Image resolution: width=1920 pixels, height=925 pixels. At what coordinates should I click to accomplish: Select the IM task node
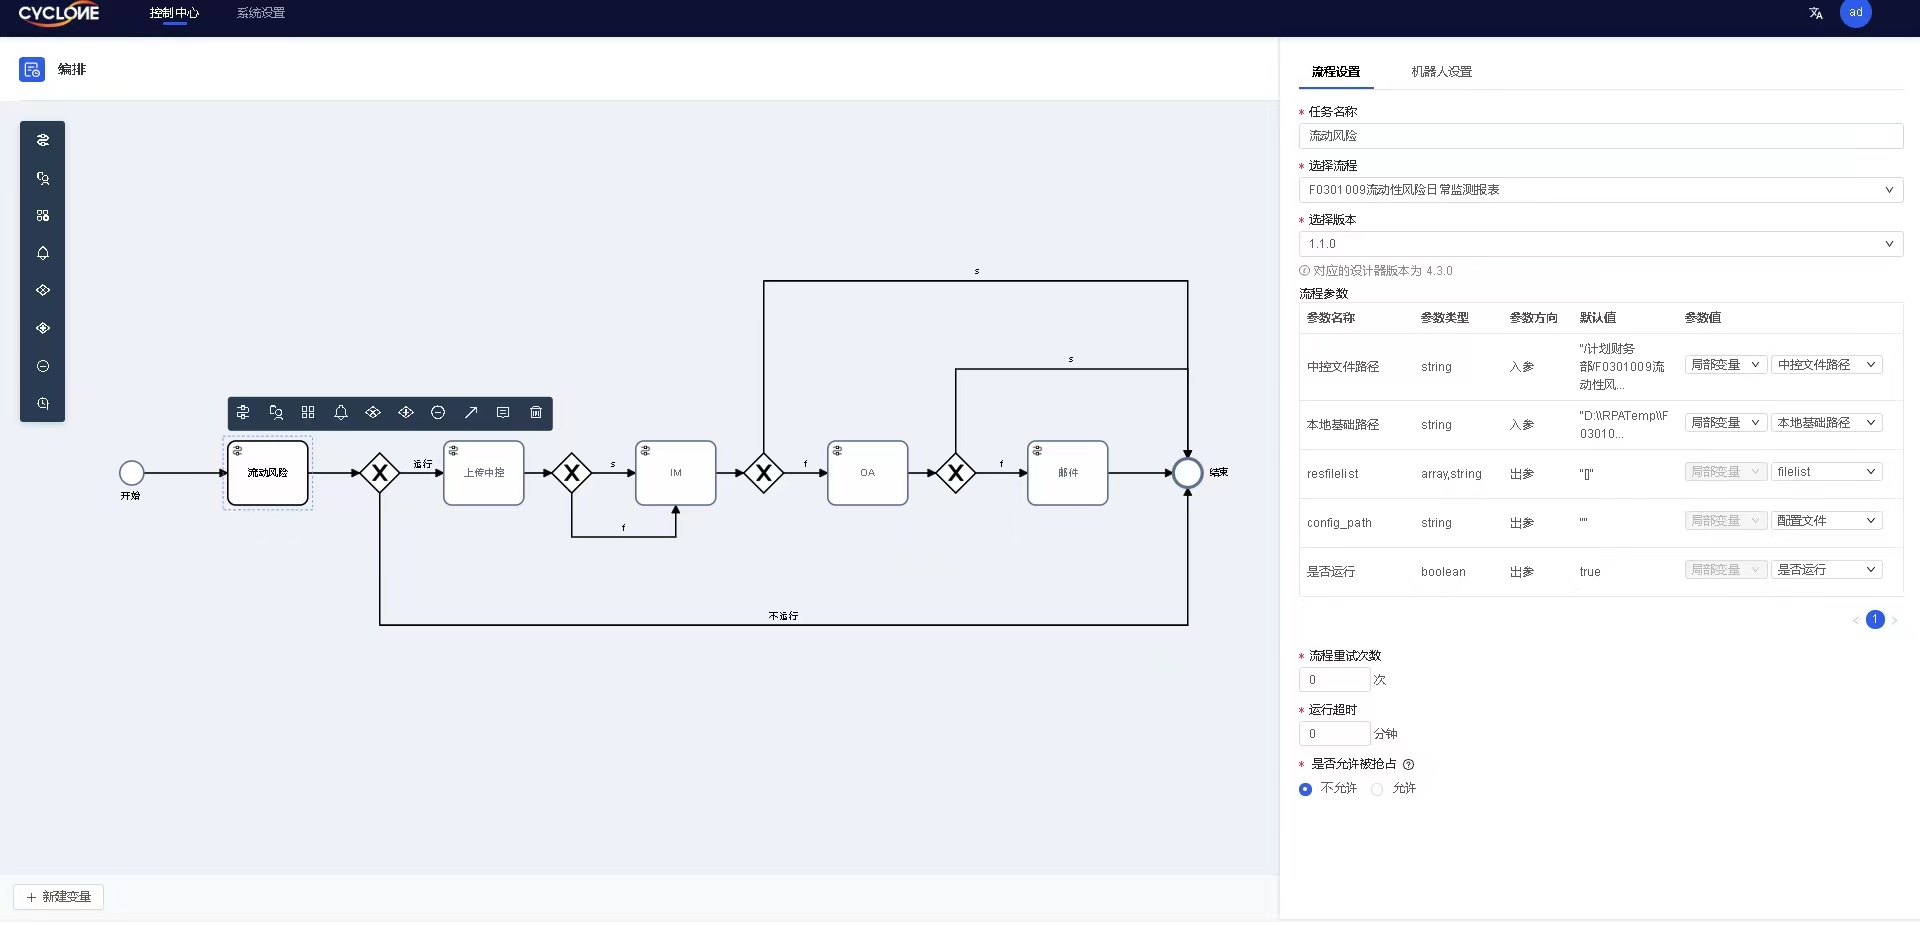(x=676, y=473)
